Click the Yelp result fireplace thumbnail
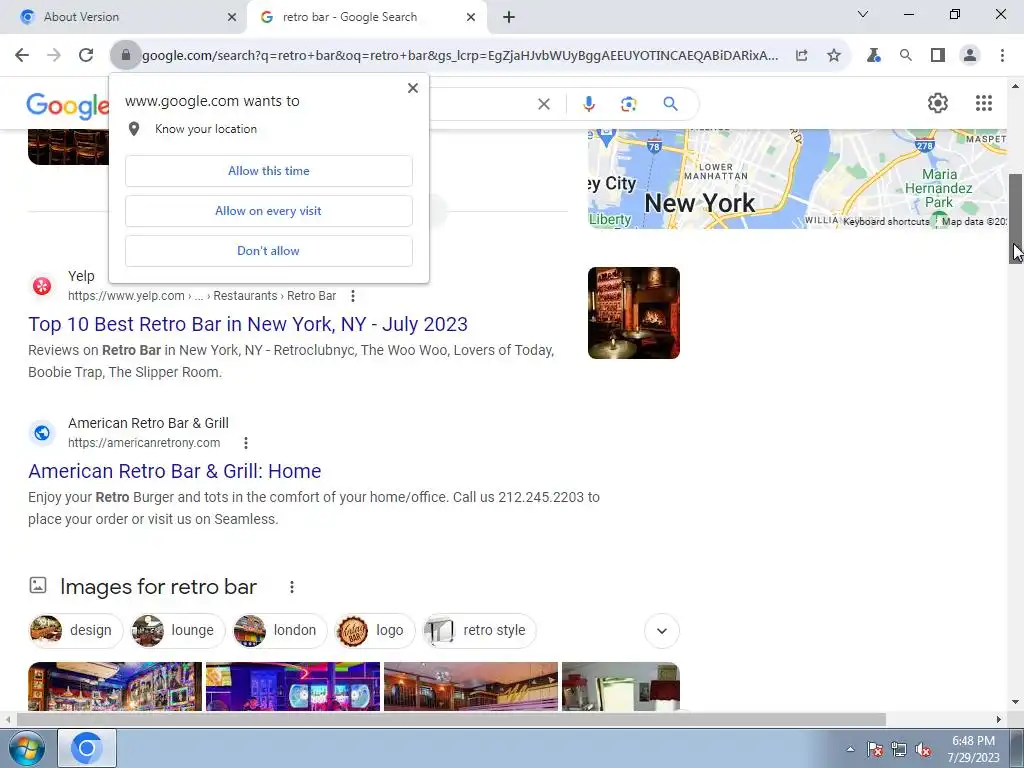The width and height of the screenshot is (1024, 768). tap(633, 313)
